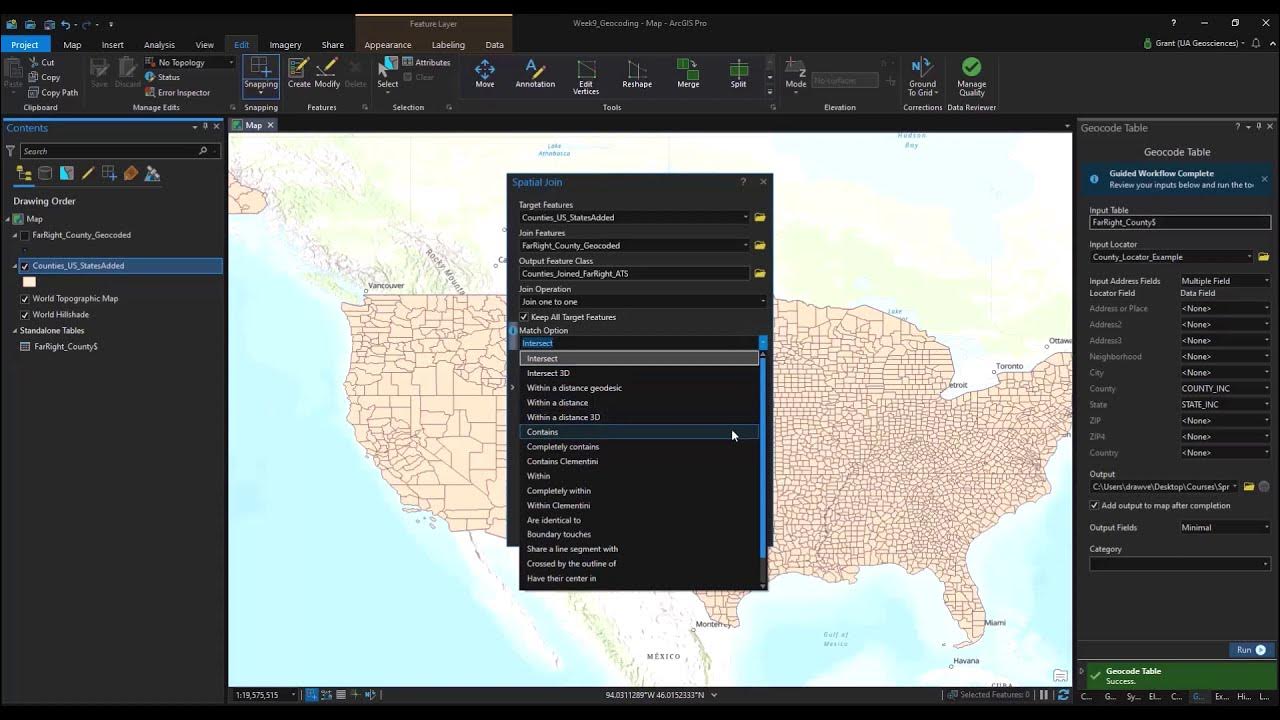Switch Contents to List By Snapping
1280x720 pixels.
tap(109, 174)
